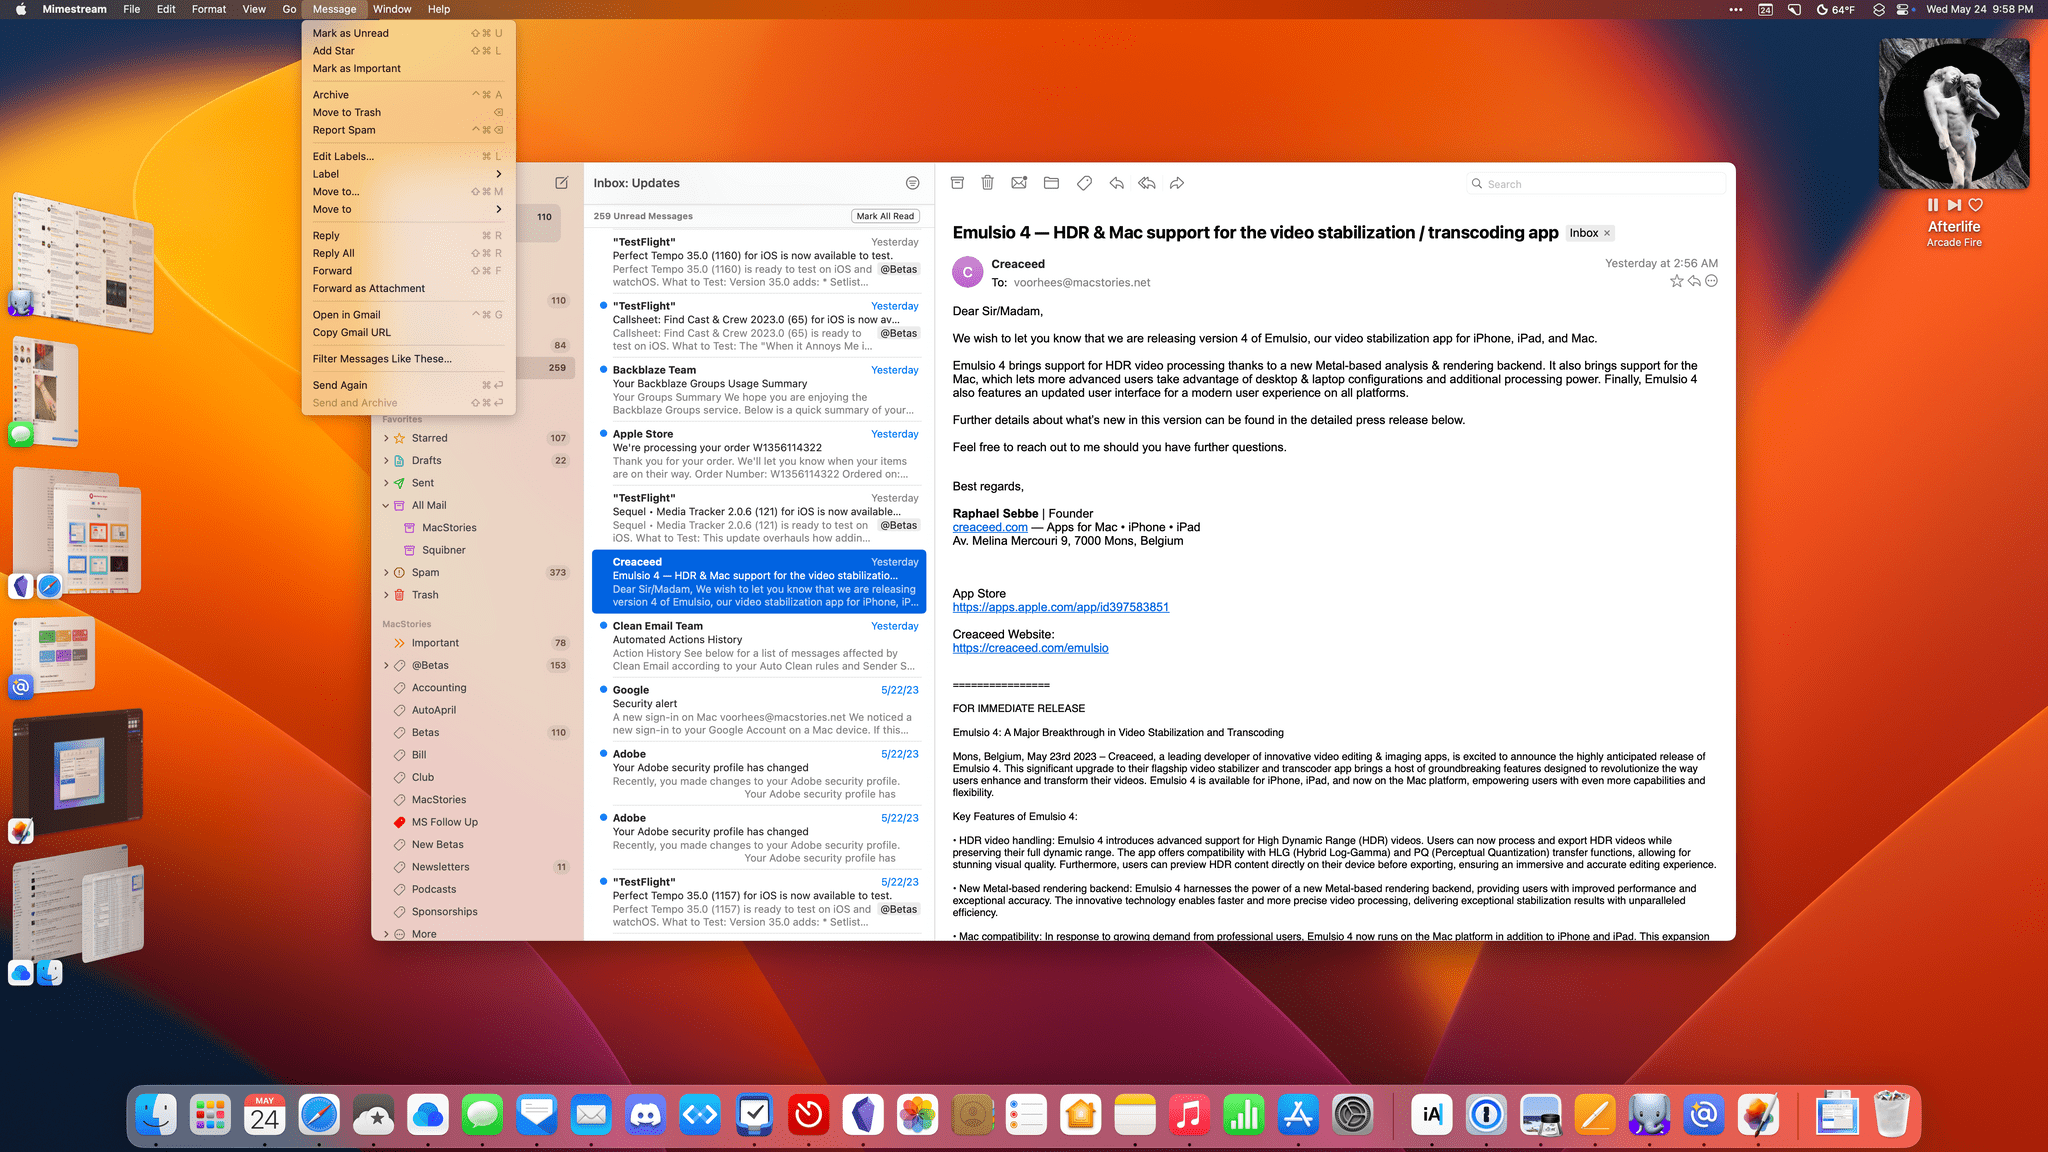The width and height of the screenshot is (2048, 1152).
Task: Expand the Spam folder chevron
Action: coord(386,573)
